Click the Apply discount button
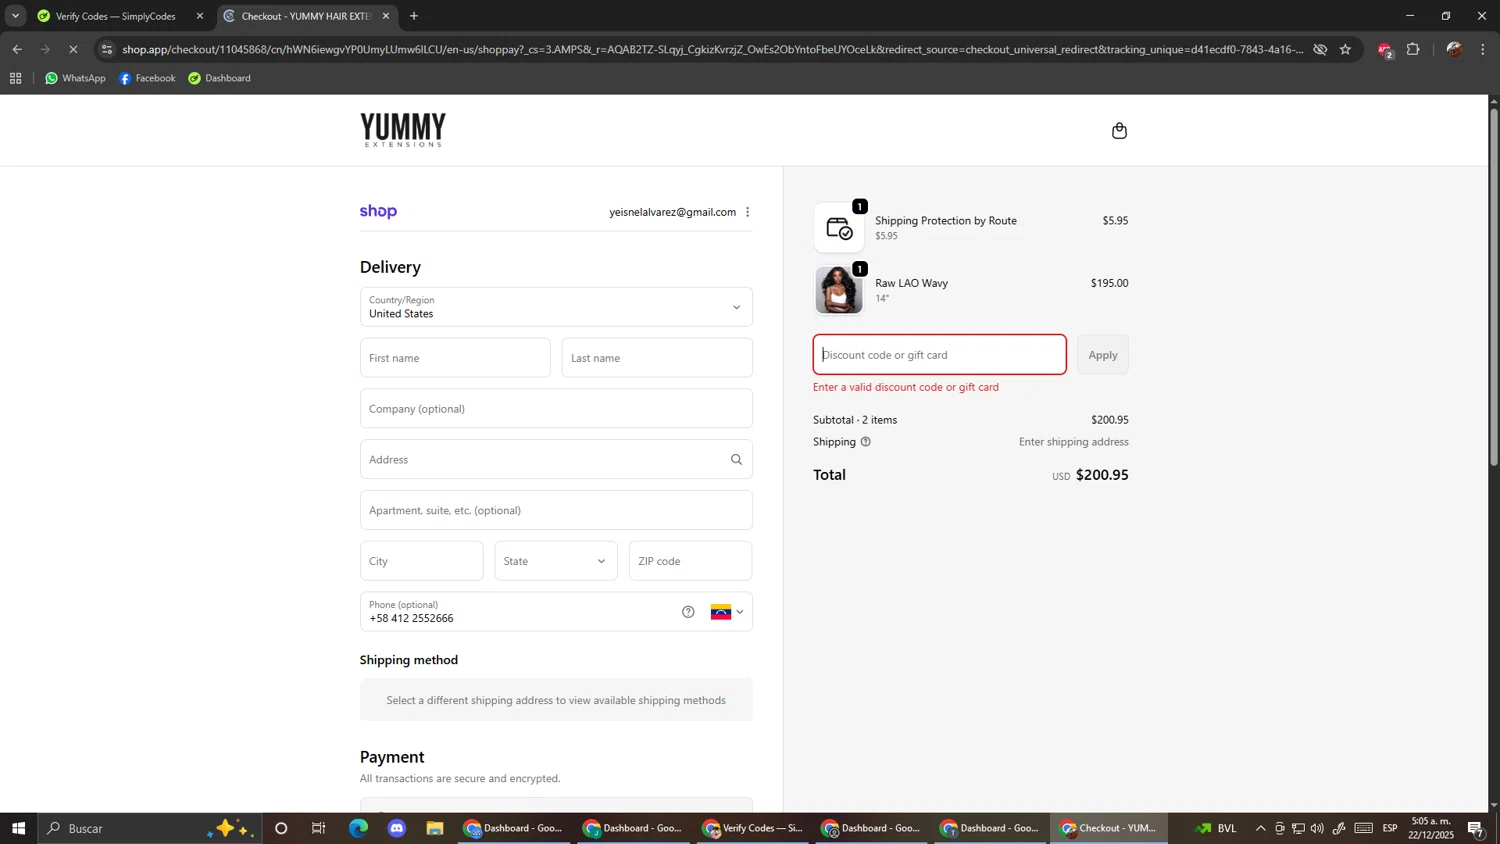Viewport: 1500px width, 844px height. tap(1103, 355)
